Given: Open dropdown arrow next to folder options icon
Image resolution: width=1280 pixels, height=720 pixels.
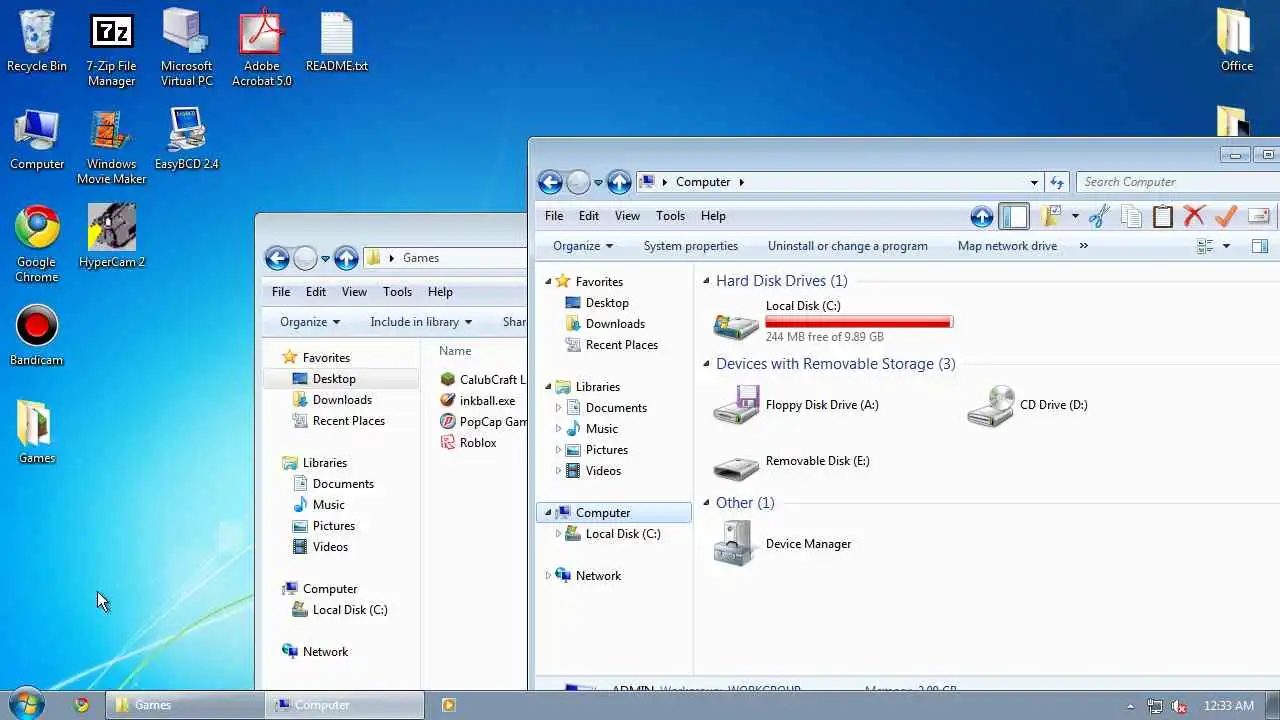Looking at the screenshot, I should pyautogui.click(x=1075, y=216).
